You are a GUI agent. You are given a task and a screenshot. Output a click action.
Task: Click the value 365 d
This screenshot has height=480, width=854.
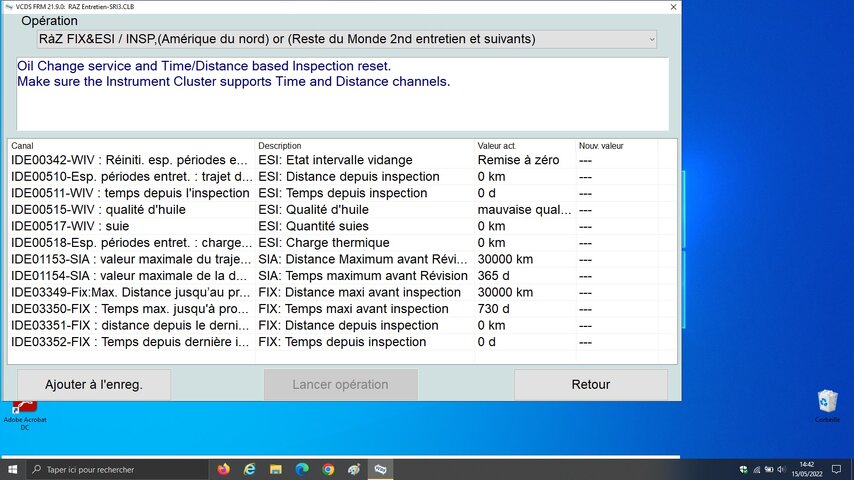pos(493,276)
